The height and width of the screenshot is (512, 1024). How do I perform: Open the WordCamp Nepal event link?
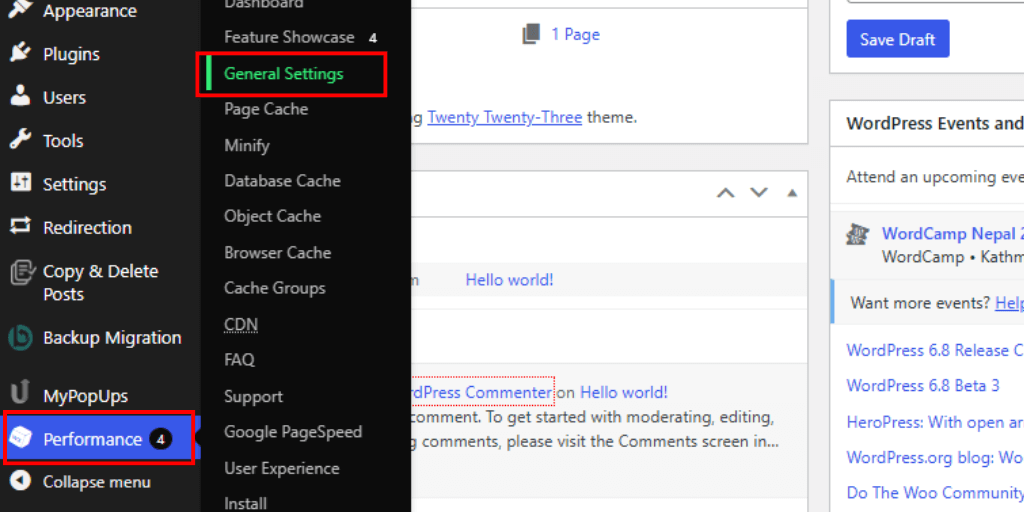click(953, 234)
